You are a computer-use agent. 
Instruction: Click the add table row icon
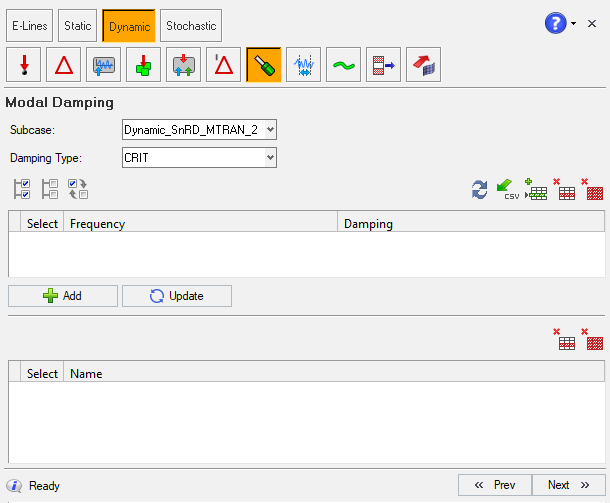click(x=536, y=190)
